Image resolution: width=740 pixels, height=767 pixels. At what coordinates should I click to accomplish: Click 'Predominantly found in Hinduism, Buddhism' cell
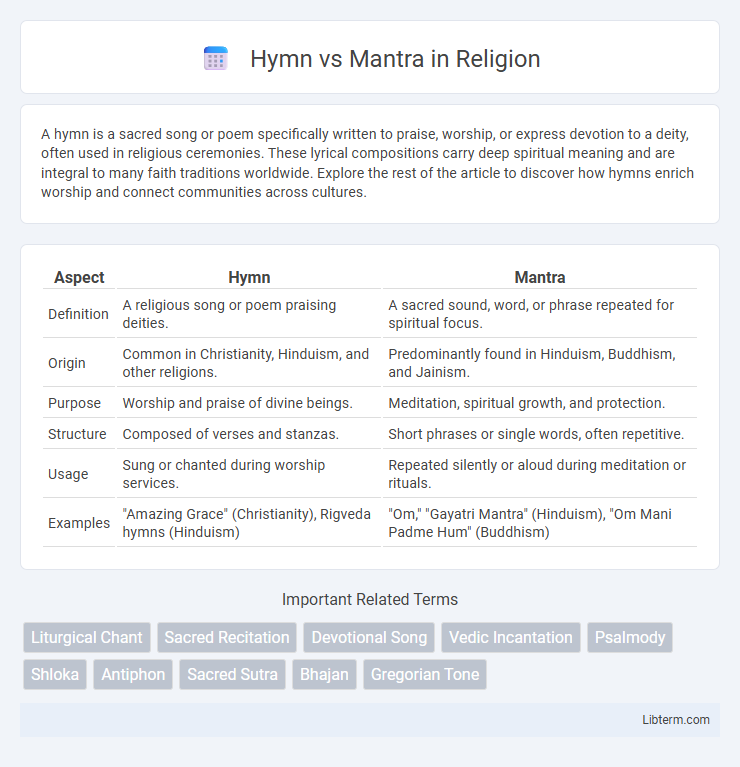(539, 363)
